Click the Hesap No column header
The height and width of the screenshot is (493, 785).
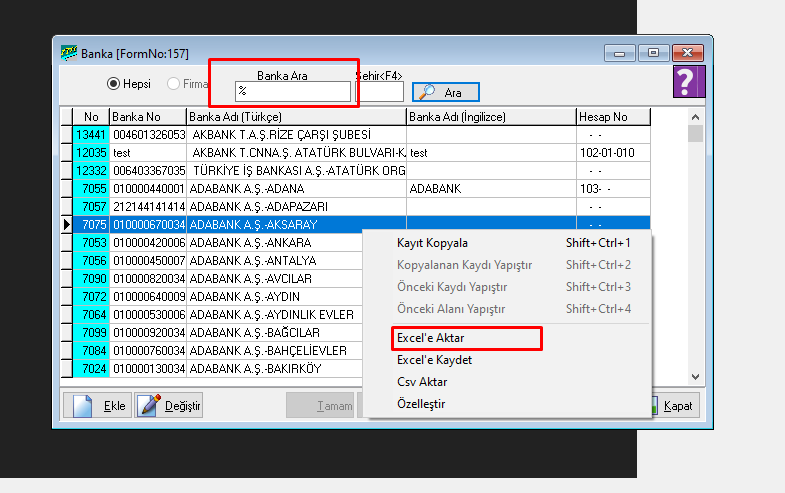[613, 117]
